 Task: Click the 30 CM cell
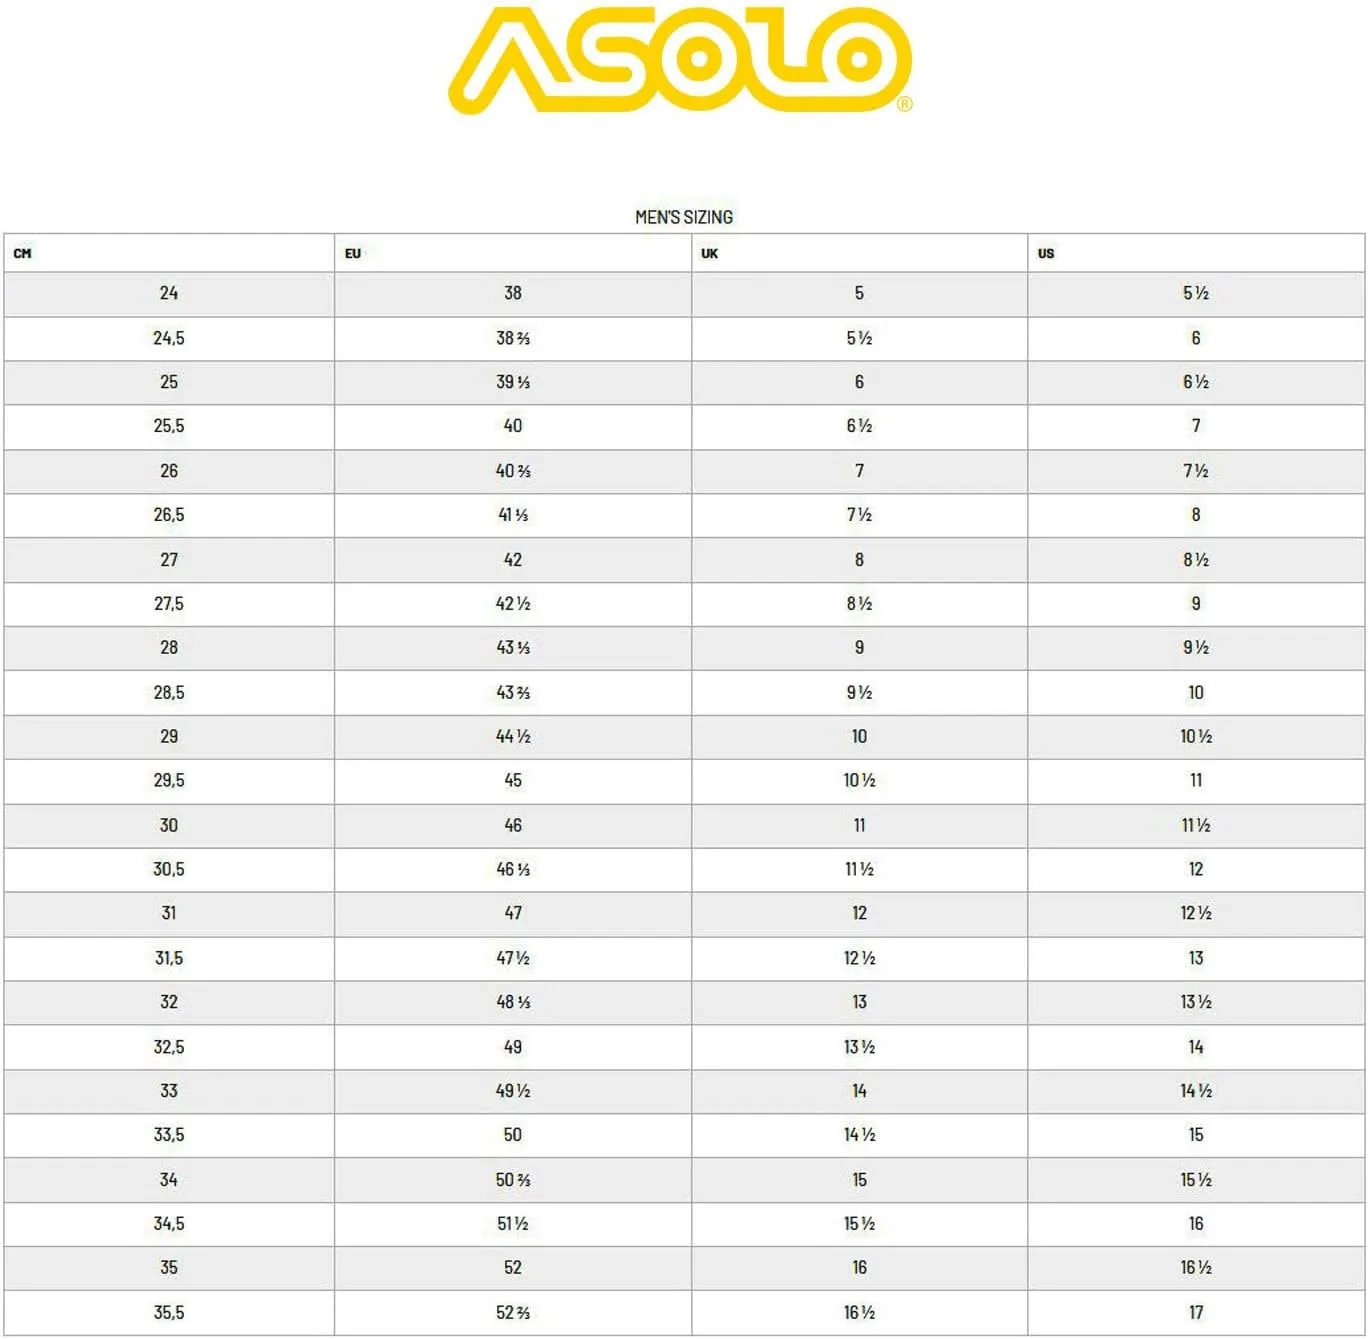pos(169,825)
